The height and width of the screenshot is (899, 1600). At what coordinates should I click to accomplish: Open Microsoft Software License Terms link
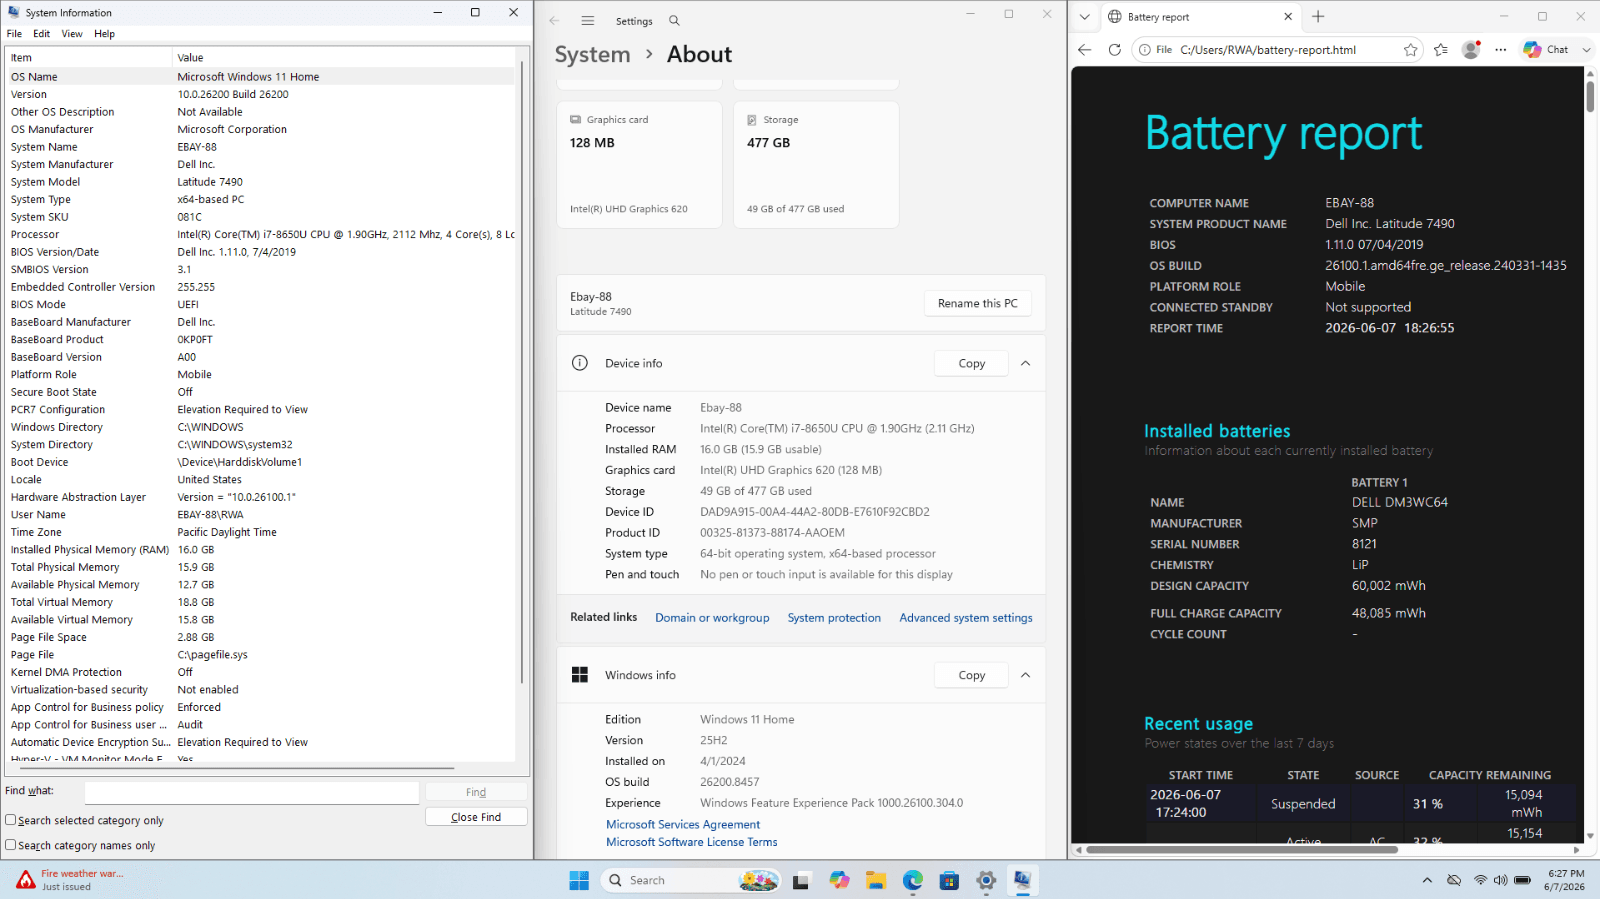pyautogui.click(x=692, y=842)
